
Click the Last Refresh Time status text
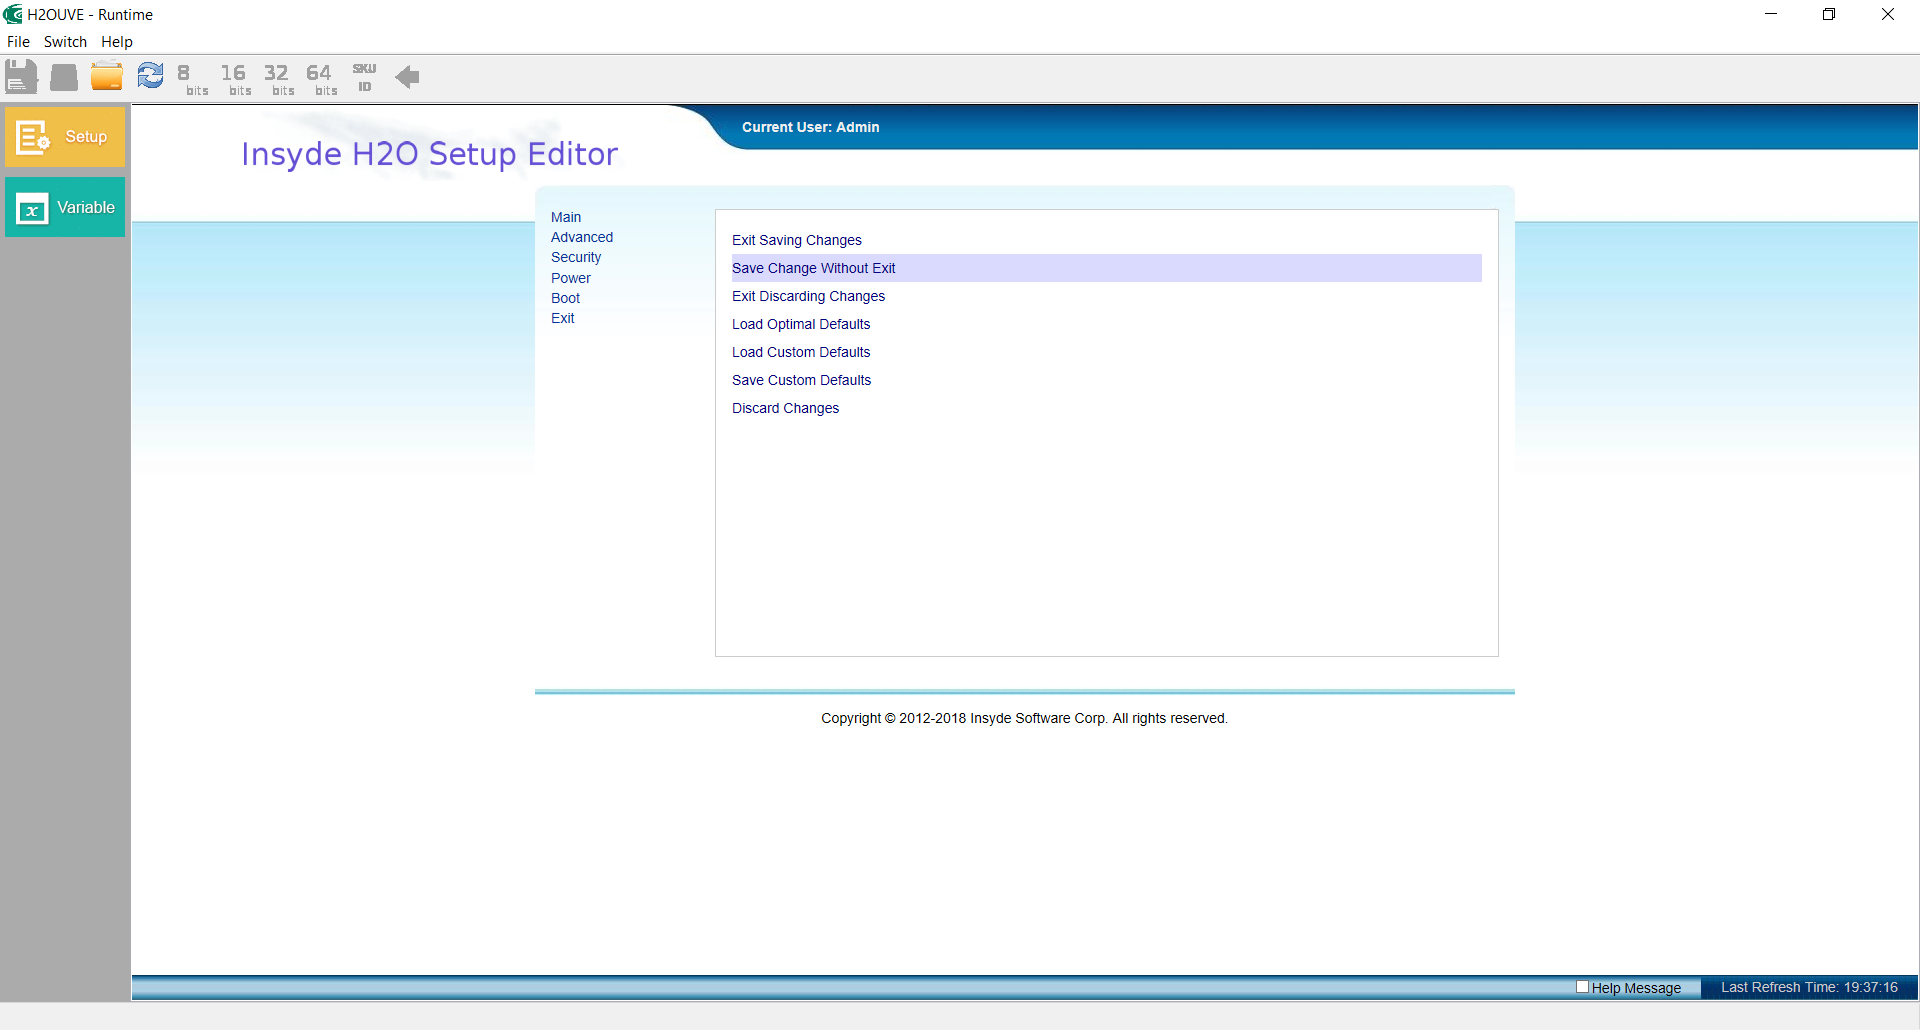(1809, 987)
